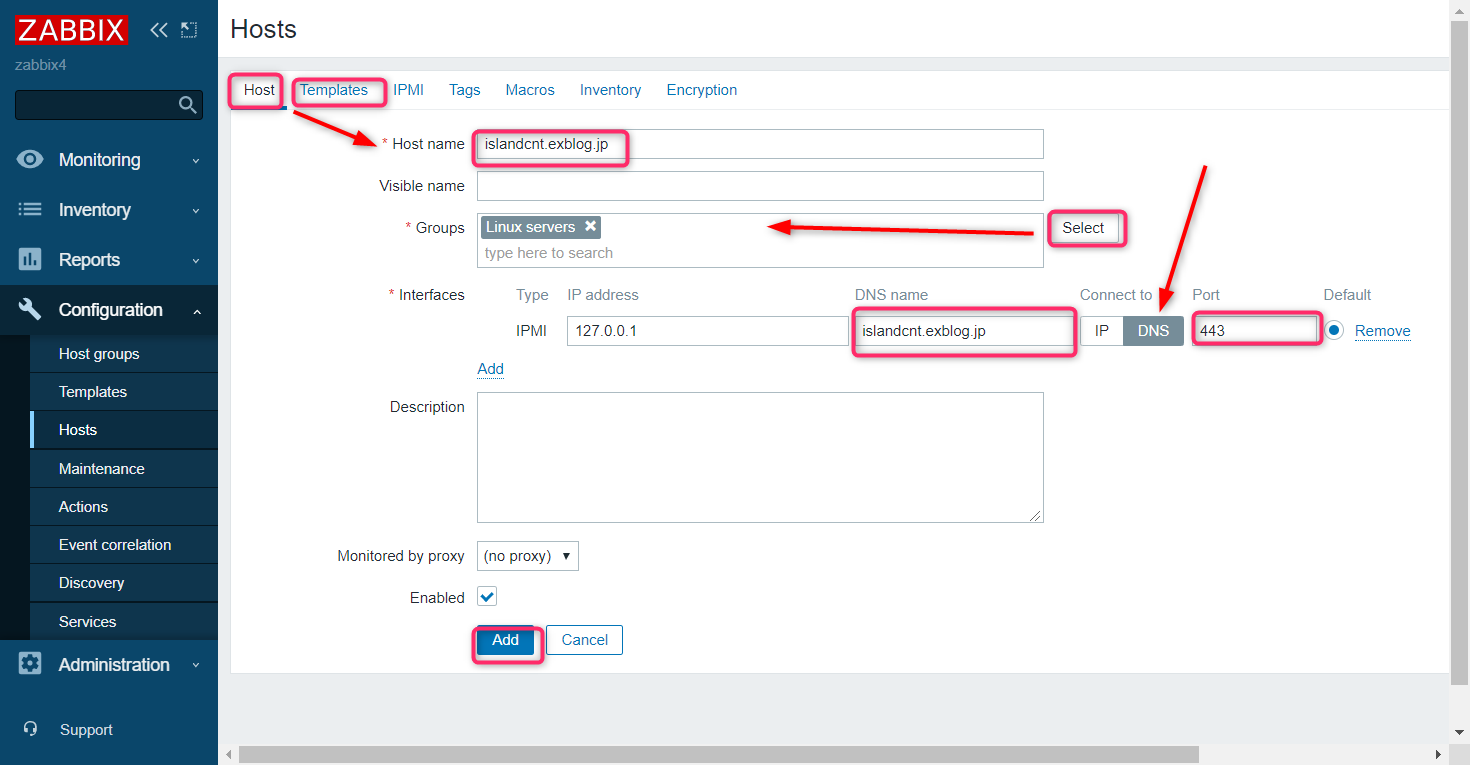Focus the Host name field

760,144
